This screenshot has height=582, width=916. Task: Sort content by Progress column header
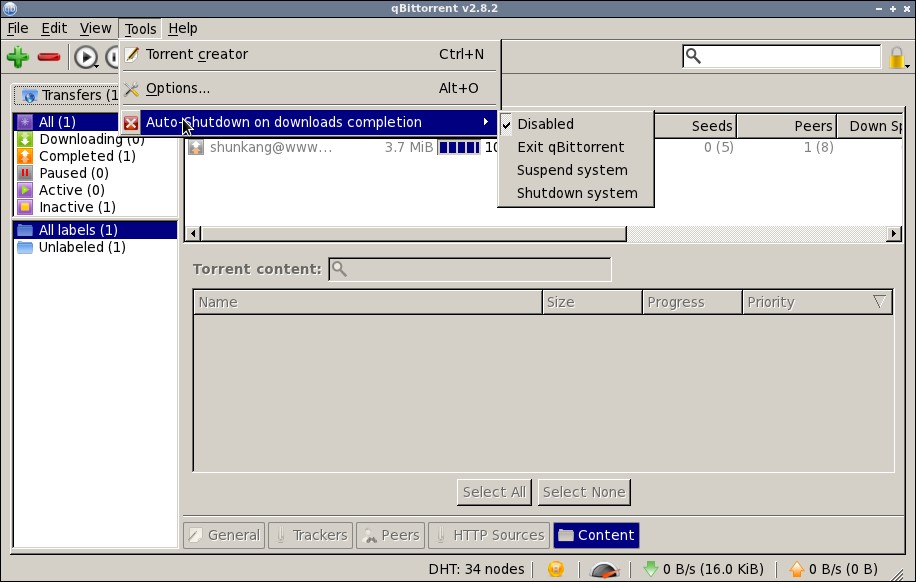[x=692, y=302]
